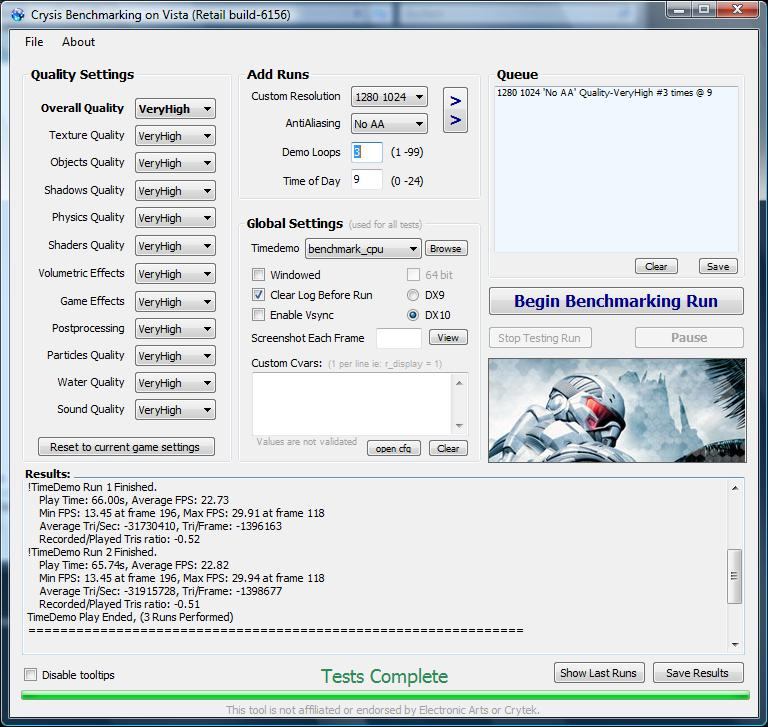Click the green progress bar
Viewport: 768px width, 727px height.
(385, 695)
